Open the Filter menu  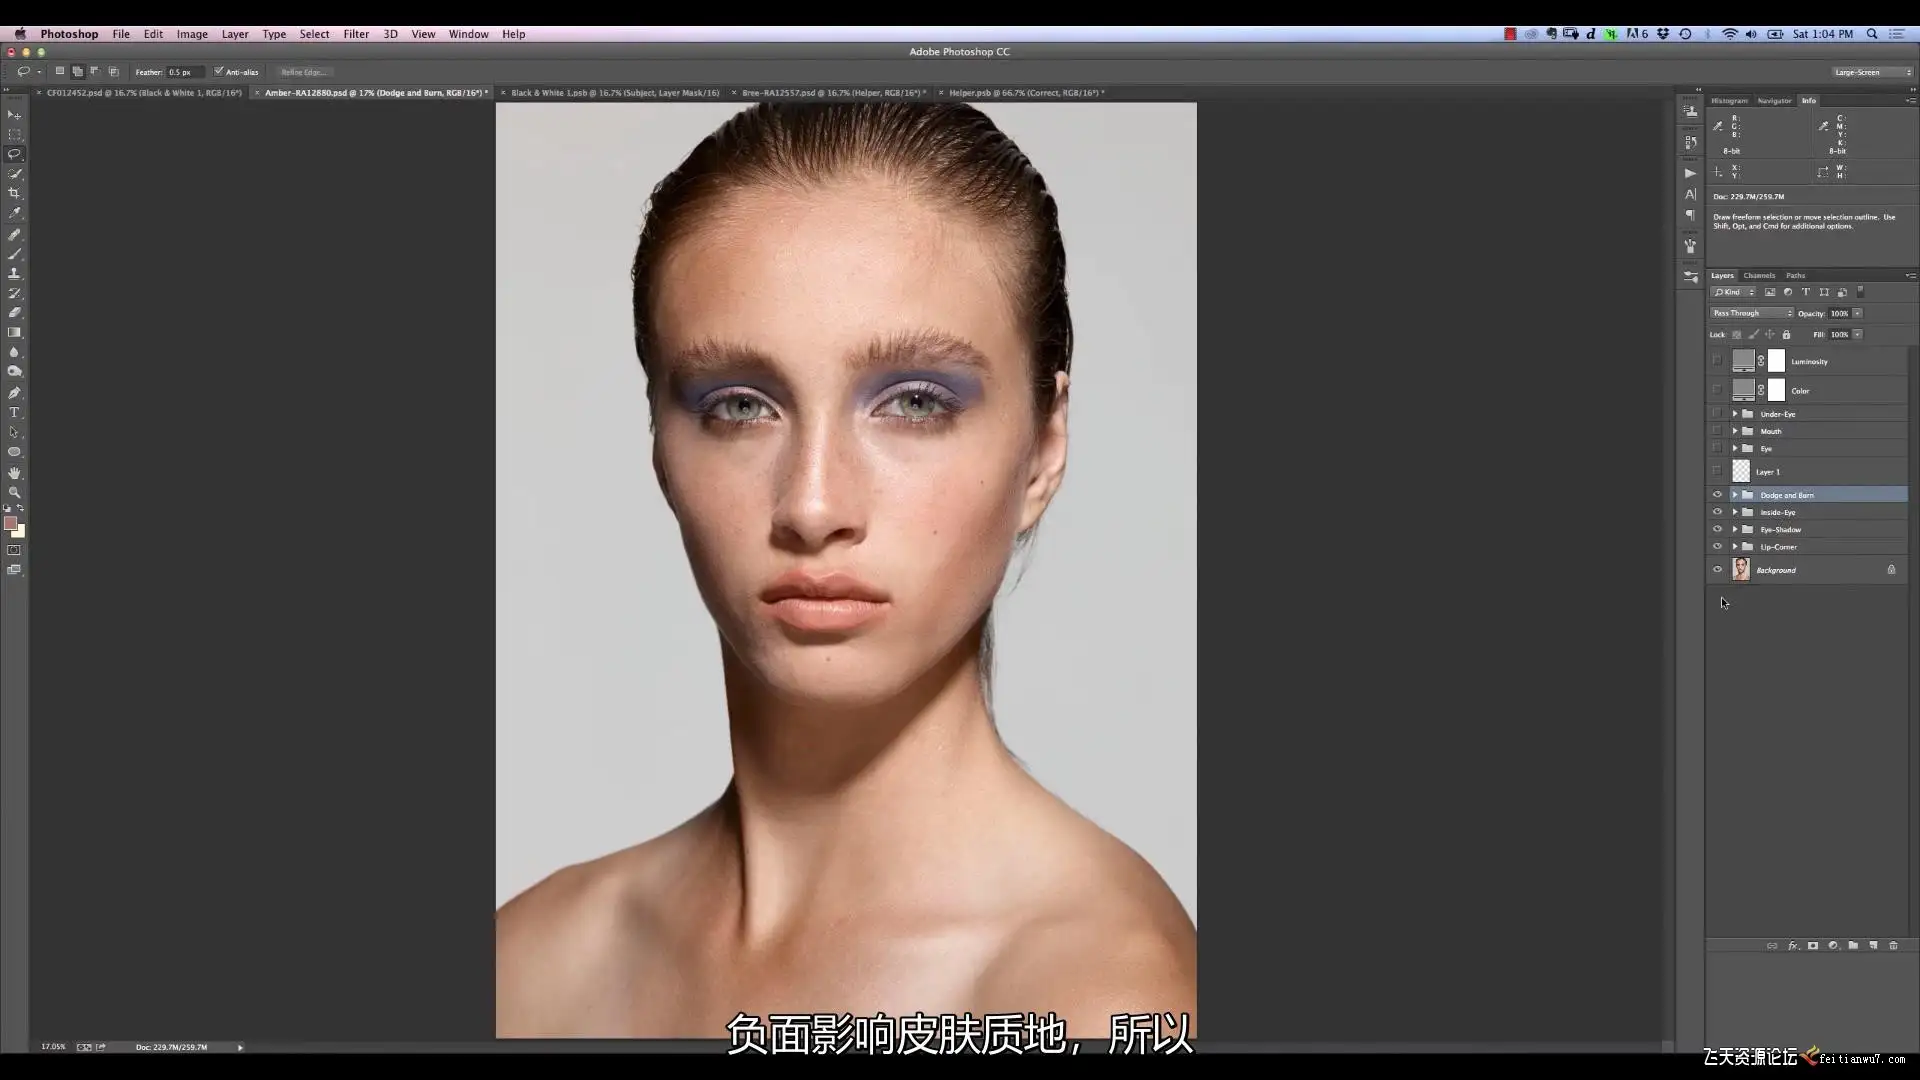pyautogui.click(x=356, y=34)
